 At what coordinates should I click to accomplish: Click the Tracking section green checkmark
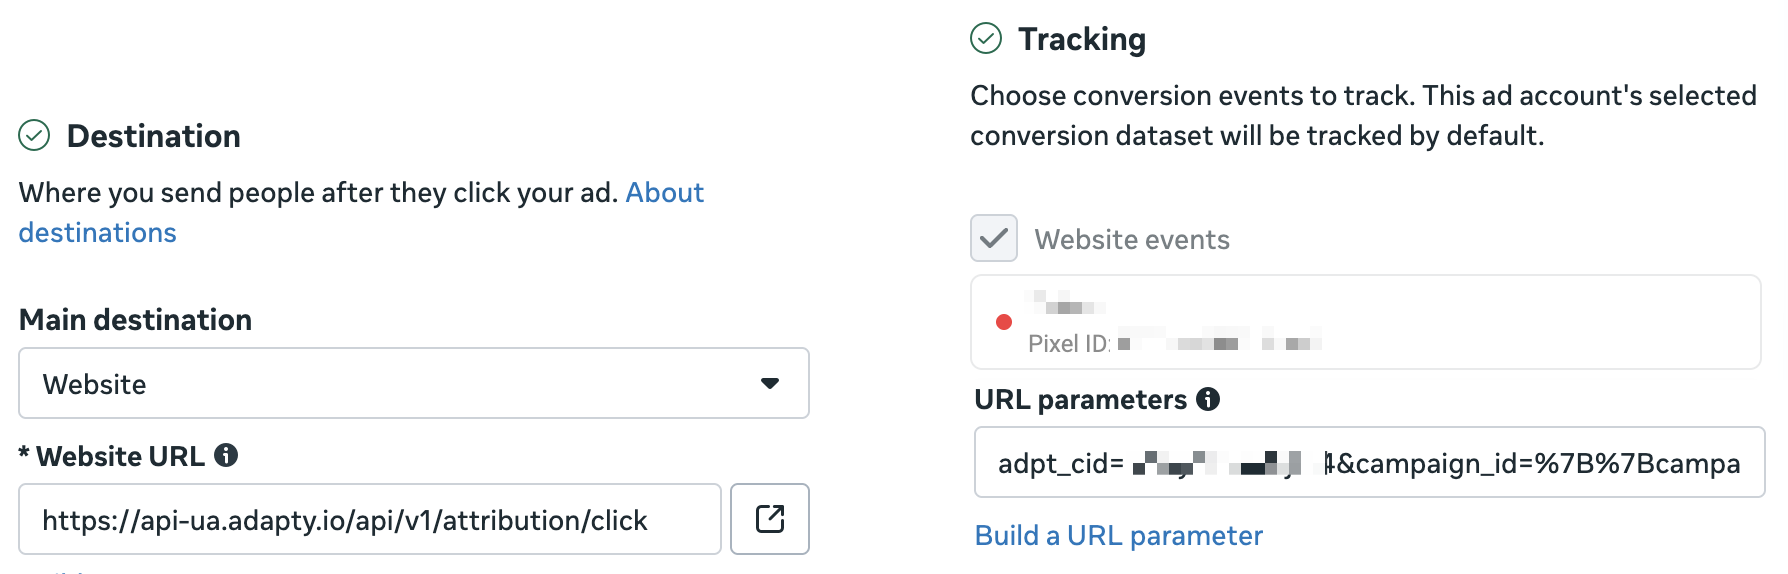986,39
